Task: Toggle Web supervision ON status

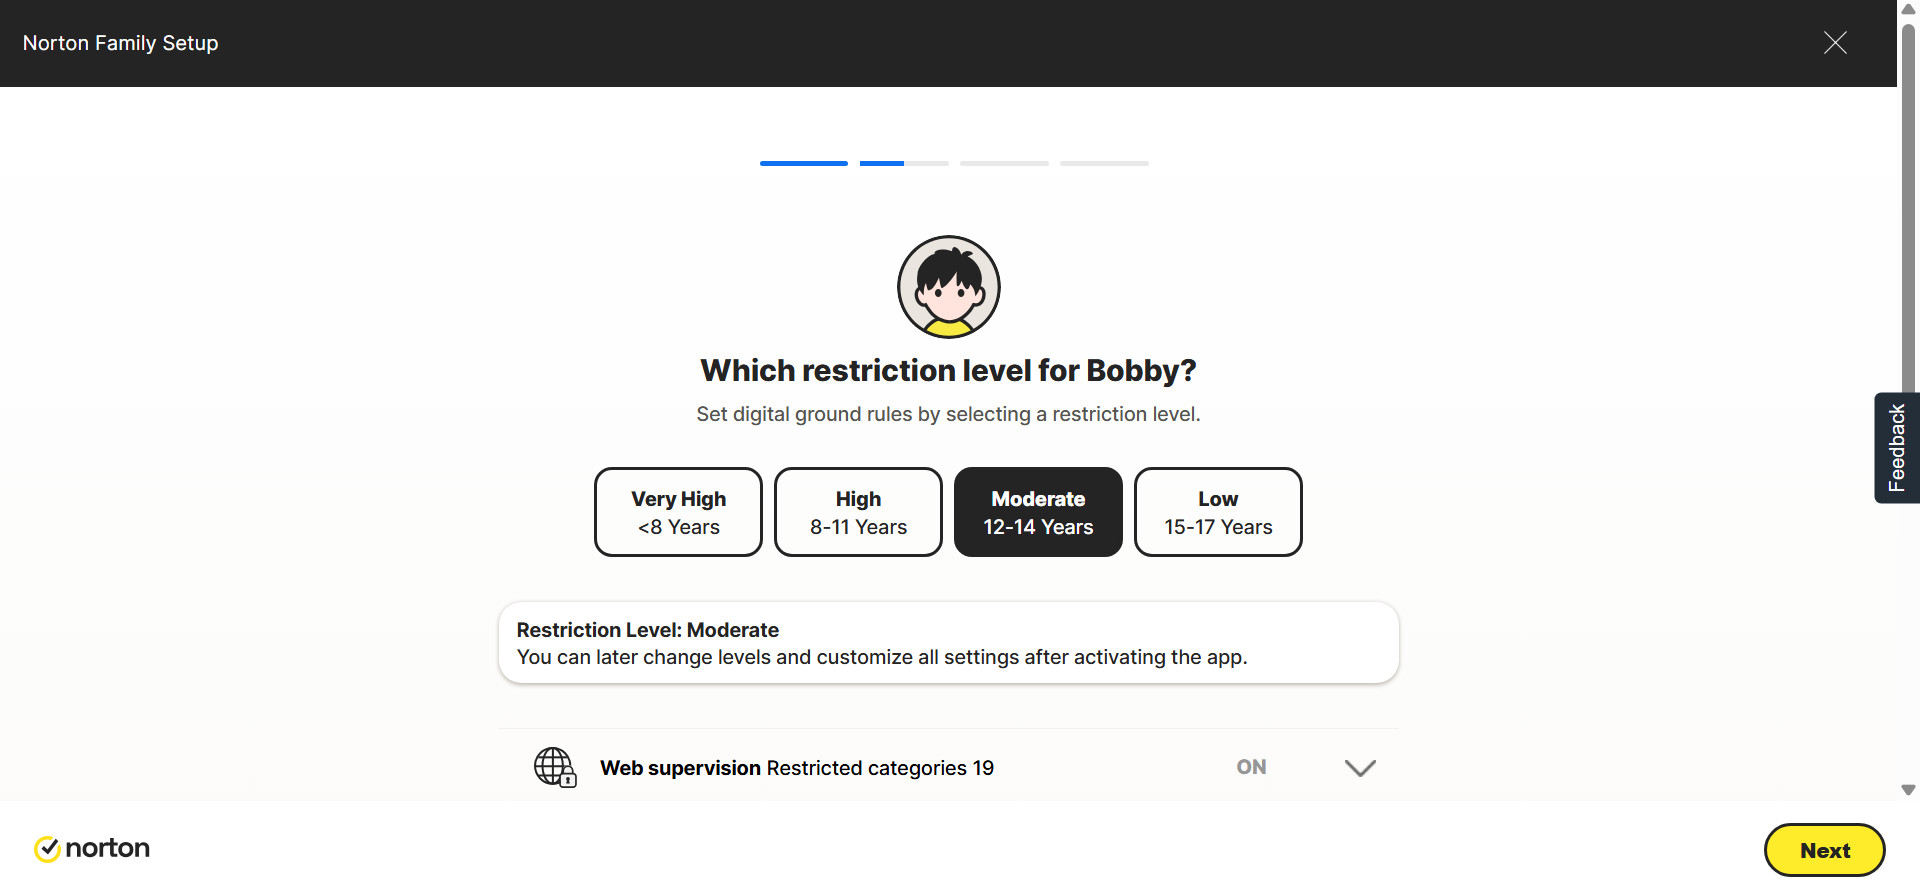Action: point(1251,767)
